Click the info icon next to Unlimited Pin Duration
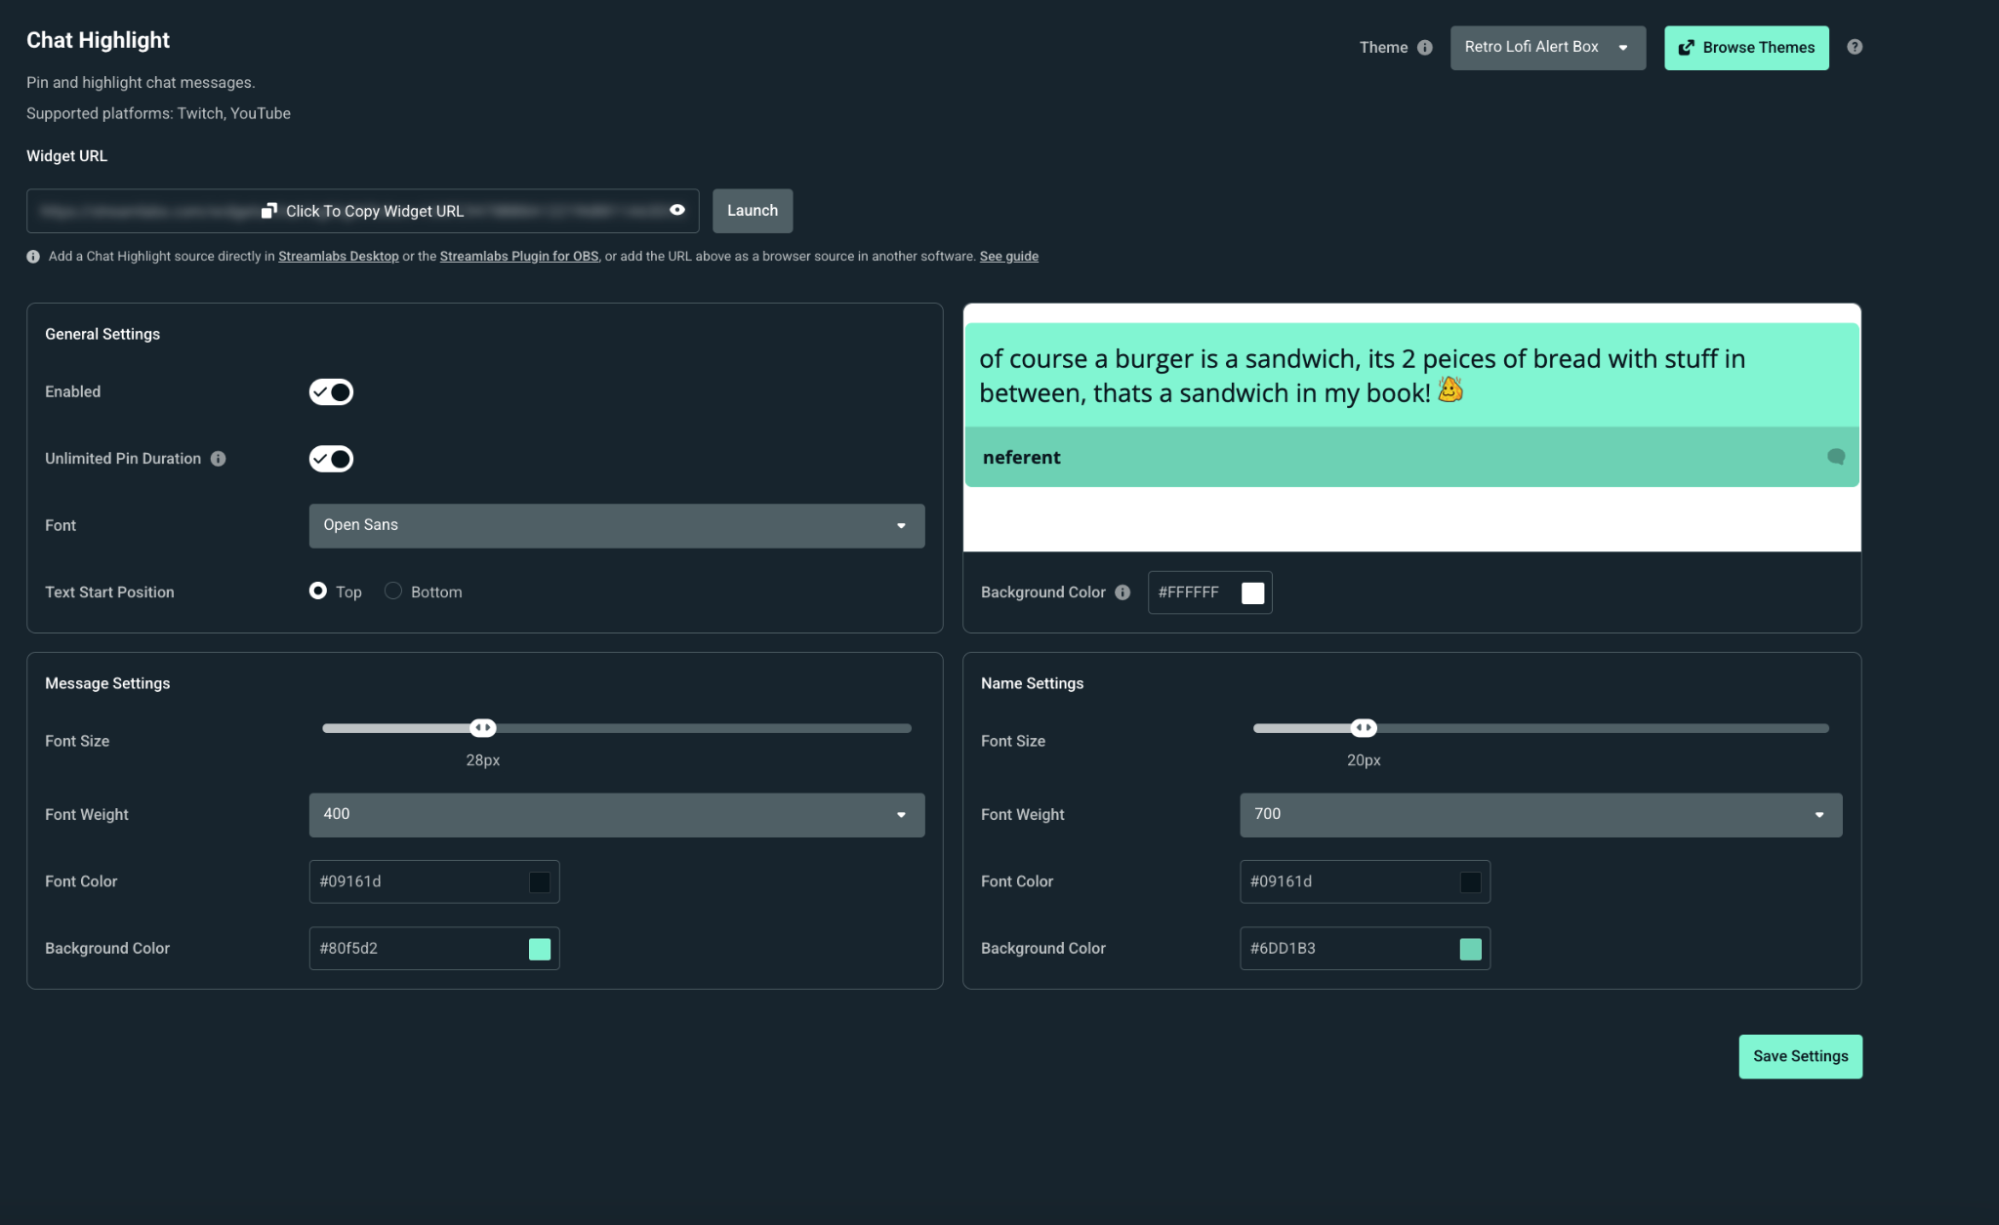This screenshot has width=1999, height=1225. 219,458
